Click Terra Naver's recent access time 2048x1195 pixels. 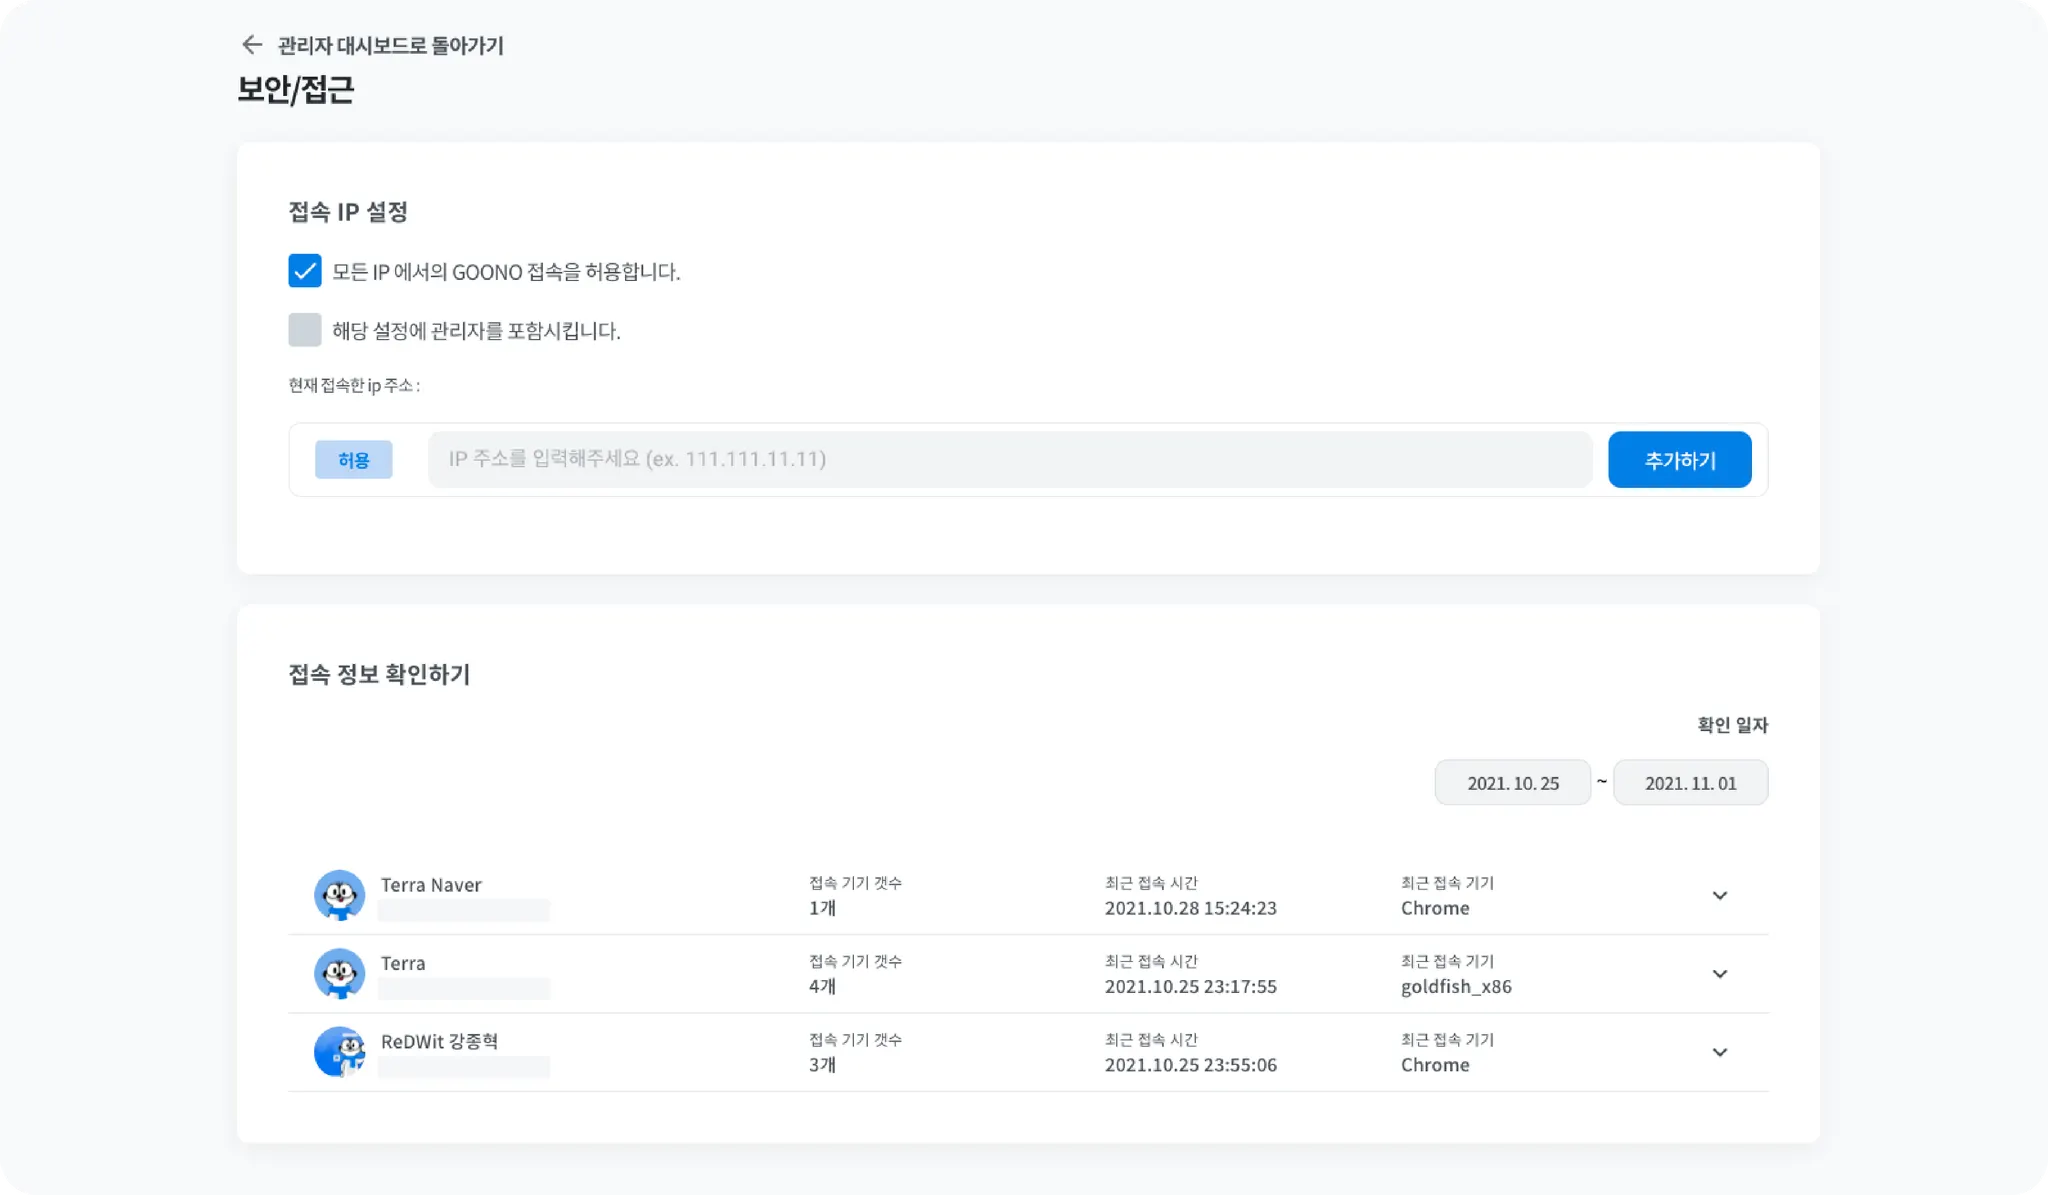pyautogui.click(x=1190, y=909)
